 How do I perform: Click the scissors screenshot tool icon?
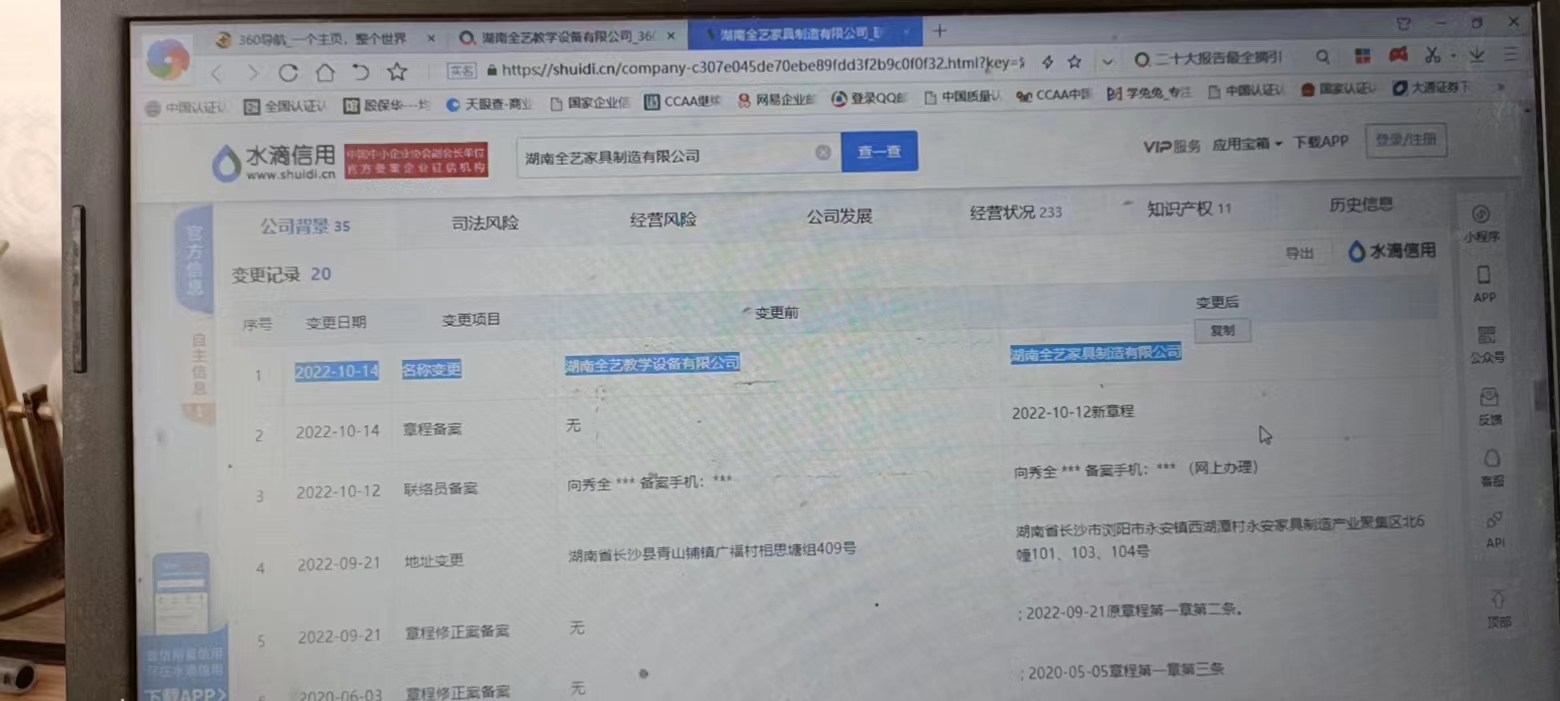1433,54
